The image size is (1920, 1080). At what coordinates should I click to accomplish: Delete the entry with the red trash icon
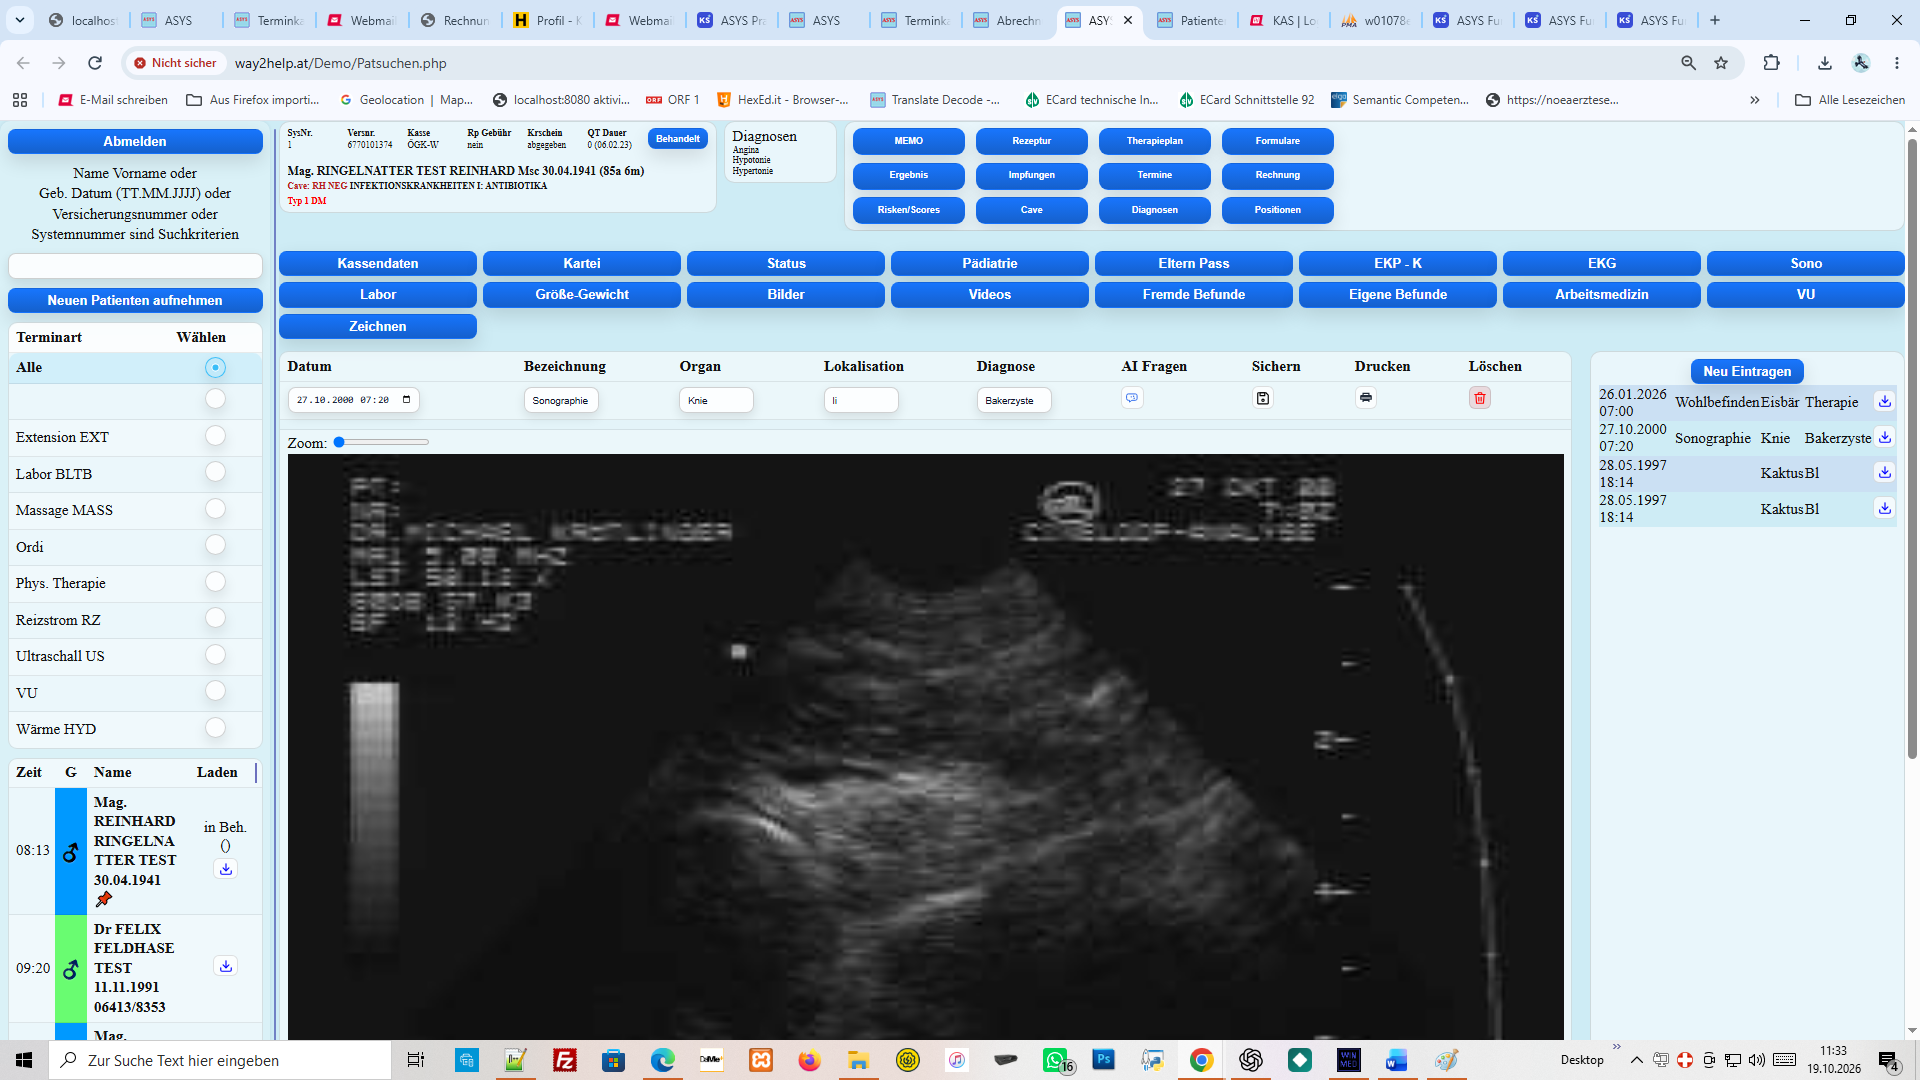(x=1480, y=398)
